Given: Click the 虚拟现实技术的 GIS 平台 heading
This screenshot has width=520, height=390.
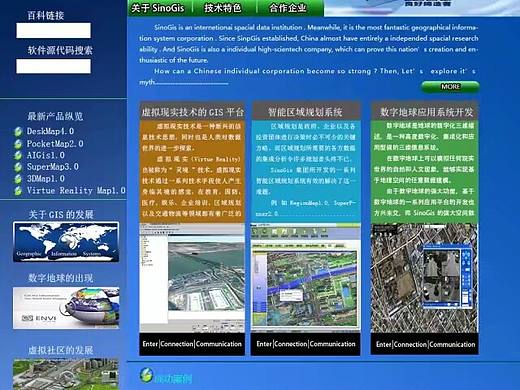Looking at the screenshot, I should tap(193, 112).
